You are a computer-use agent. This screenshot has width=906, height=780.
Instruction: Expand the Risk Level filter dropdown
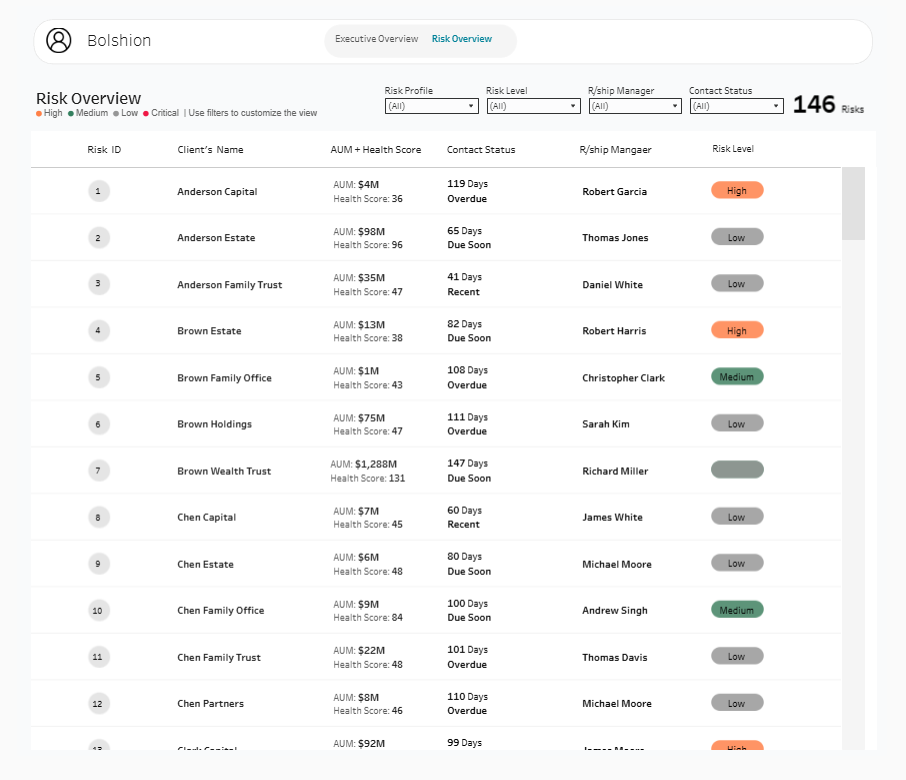pyautogui.click(x=533, y=106)
